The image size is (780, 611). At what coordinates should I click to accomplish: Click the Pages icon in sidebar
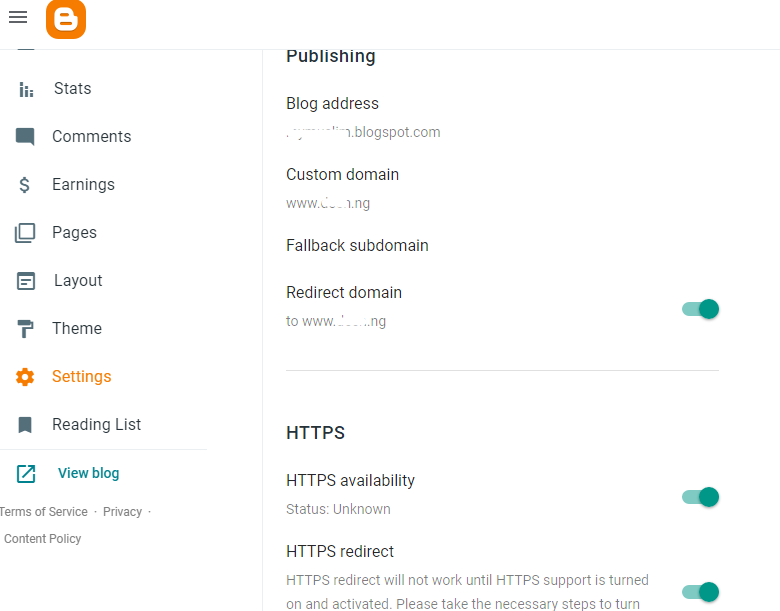tap(25, 233)
